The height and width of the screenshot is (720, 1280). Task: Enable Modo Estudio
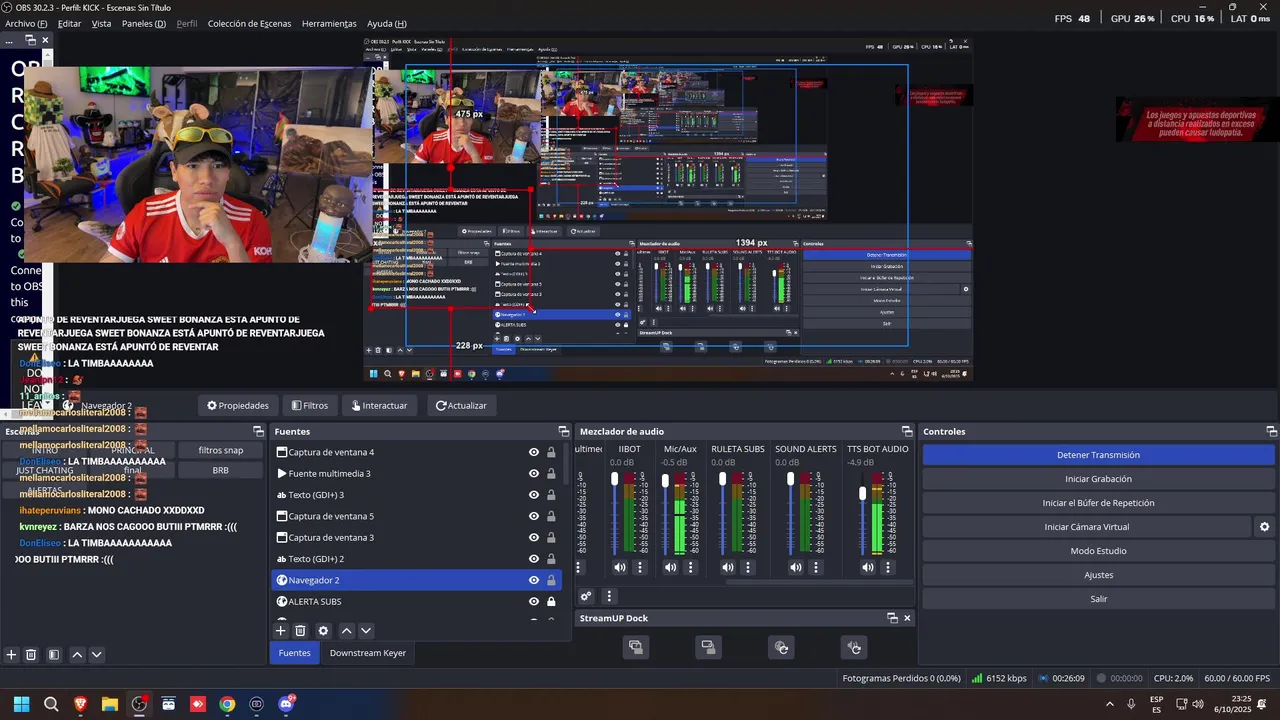[x=1098, y=551]
